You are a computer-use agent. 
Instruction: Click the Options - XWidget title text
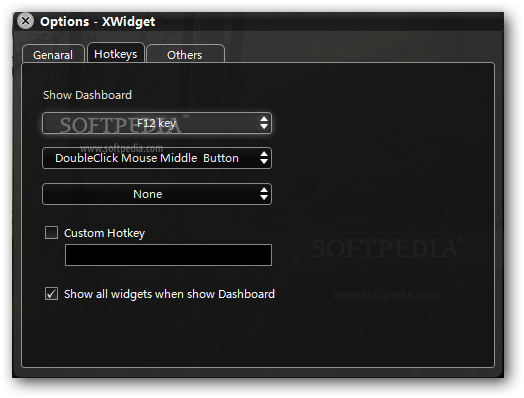click(x=97, y=22)
